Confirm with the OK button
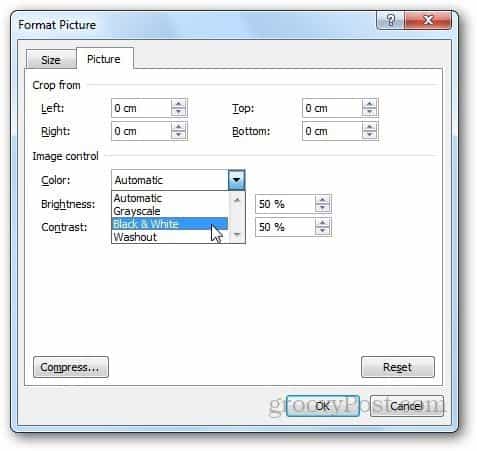Screen dimensions: 477x451 pos(323,406)
